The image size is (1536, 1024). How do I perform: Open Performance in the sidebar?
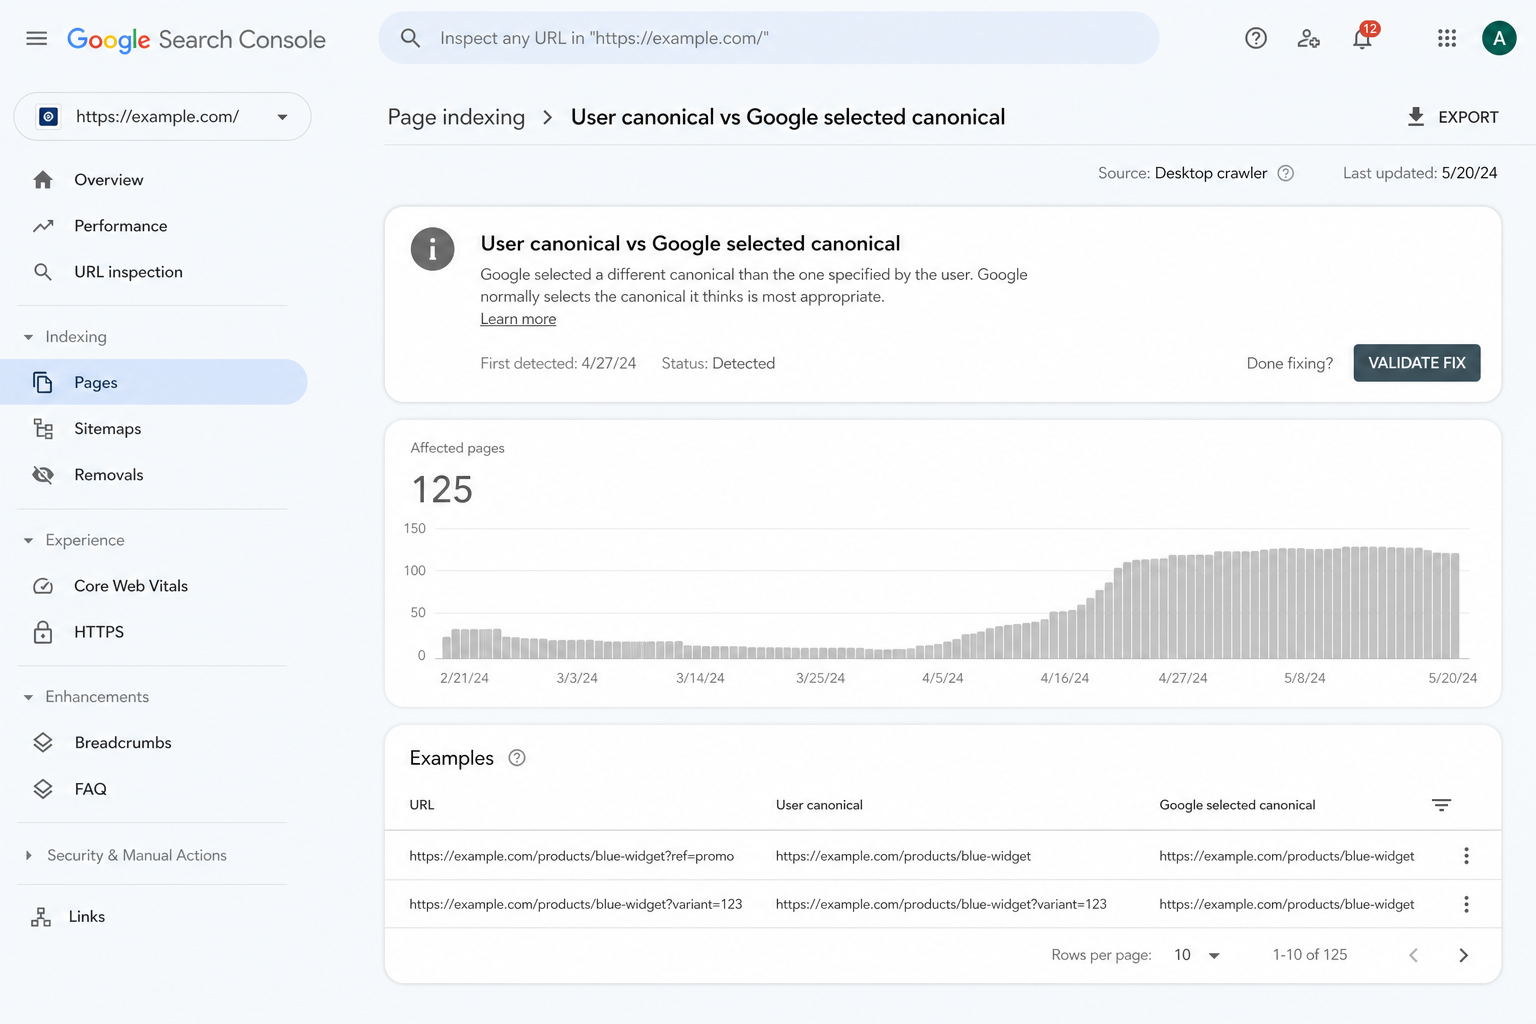[x=121, y=226]
